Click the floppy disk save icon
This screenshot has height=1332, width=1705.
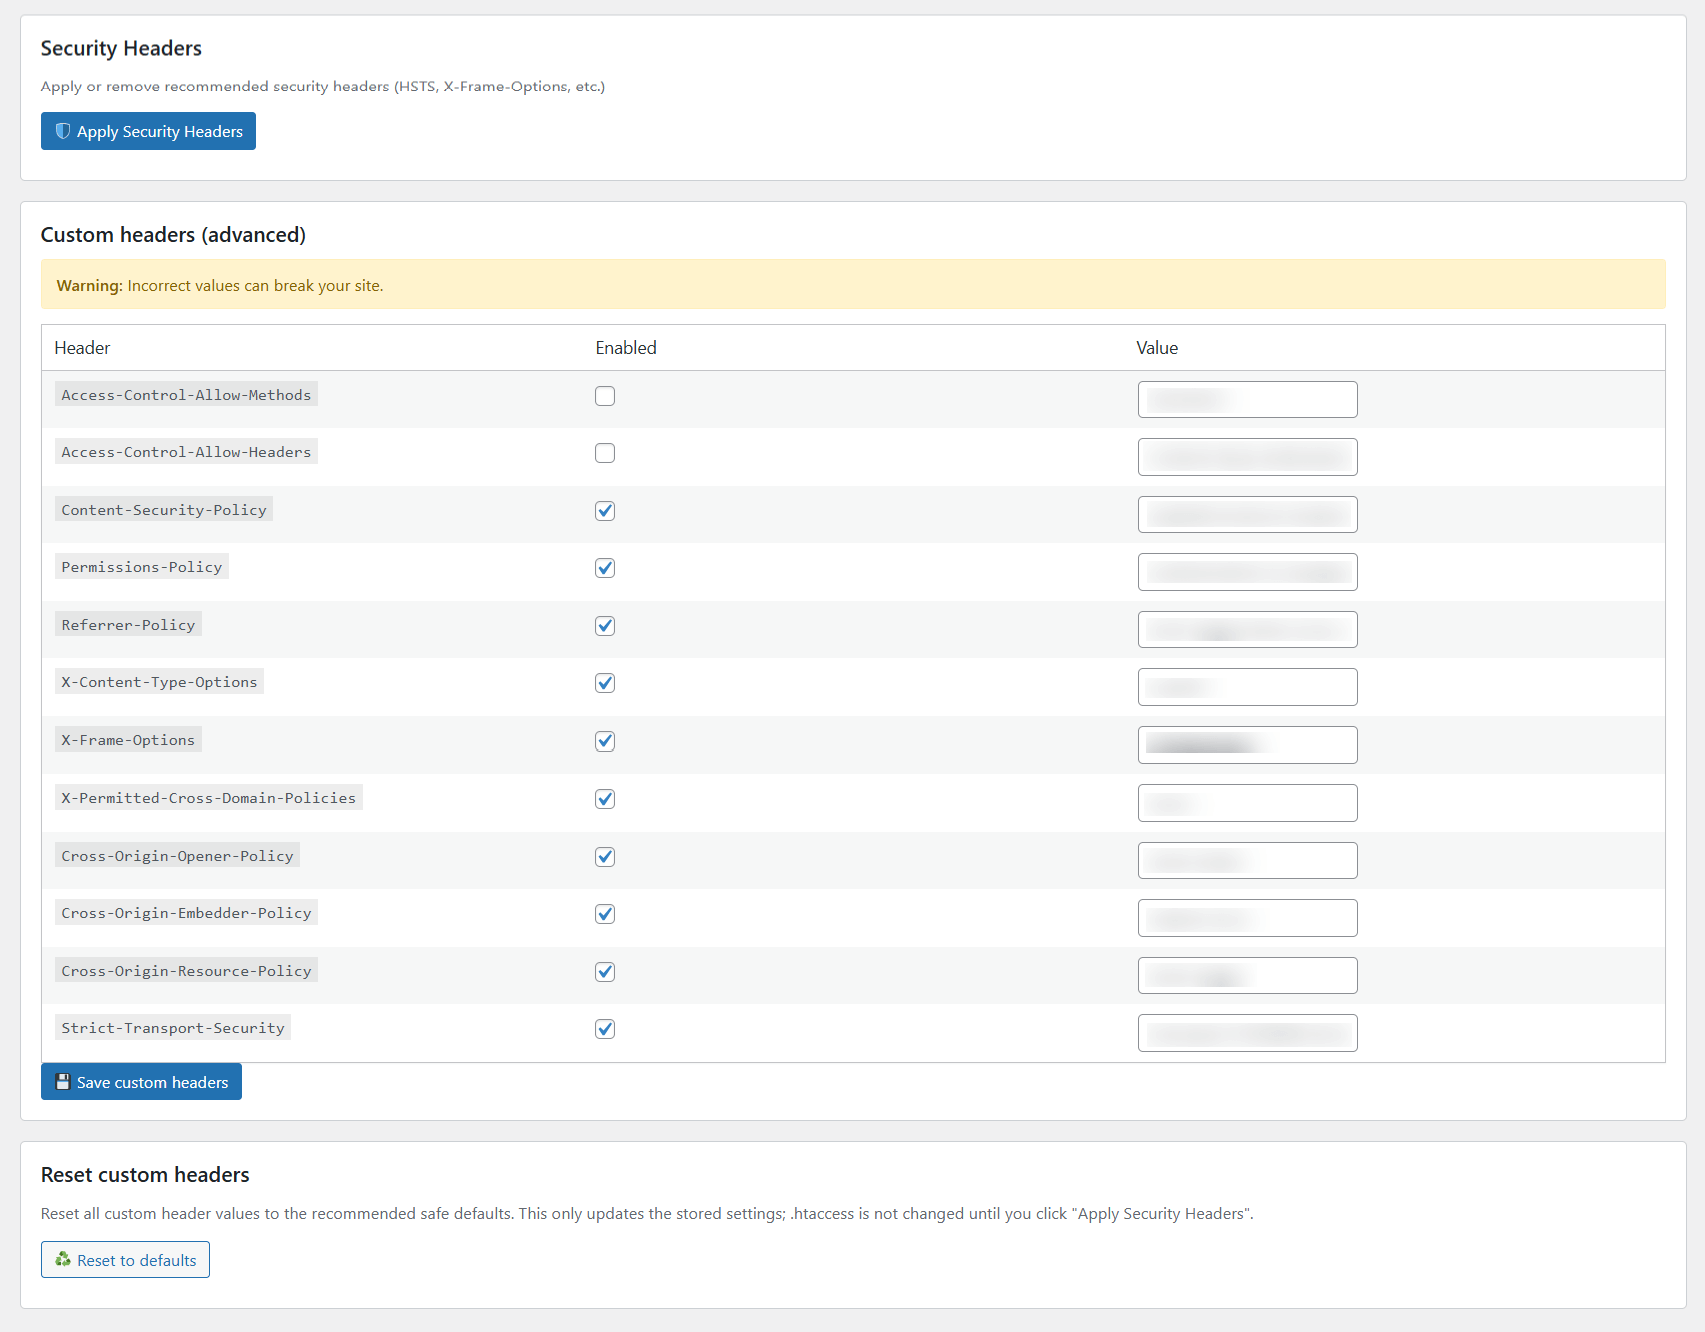[x=63, y=1082]
